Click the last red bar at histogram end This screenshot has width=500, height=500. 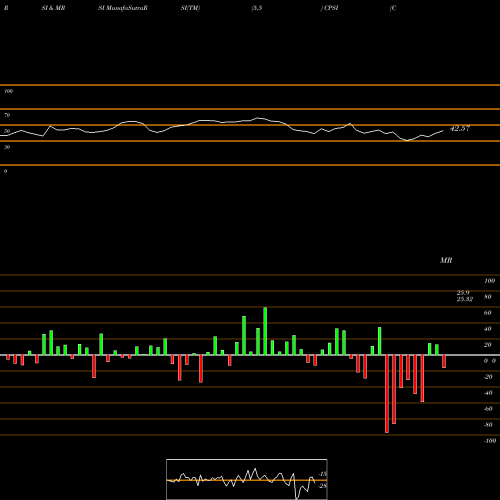pos(444,362)
